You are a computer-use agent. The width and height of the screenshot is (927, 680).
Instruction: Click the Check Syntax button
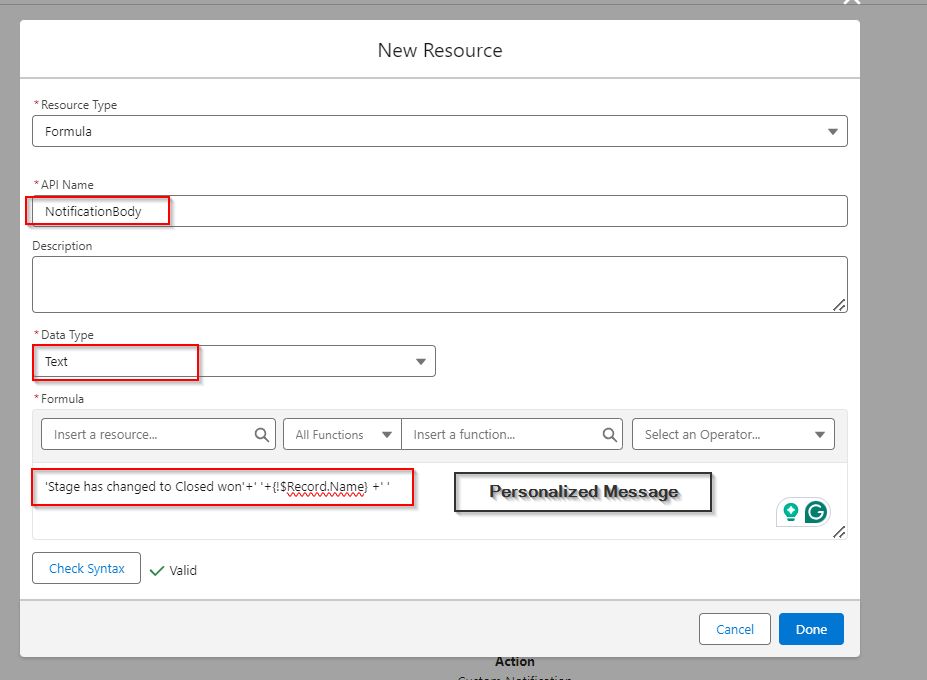[86, 567]
